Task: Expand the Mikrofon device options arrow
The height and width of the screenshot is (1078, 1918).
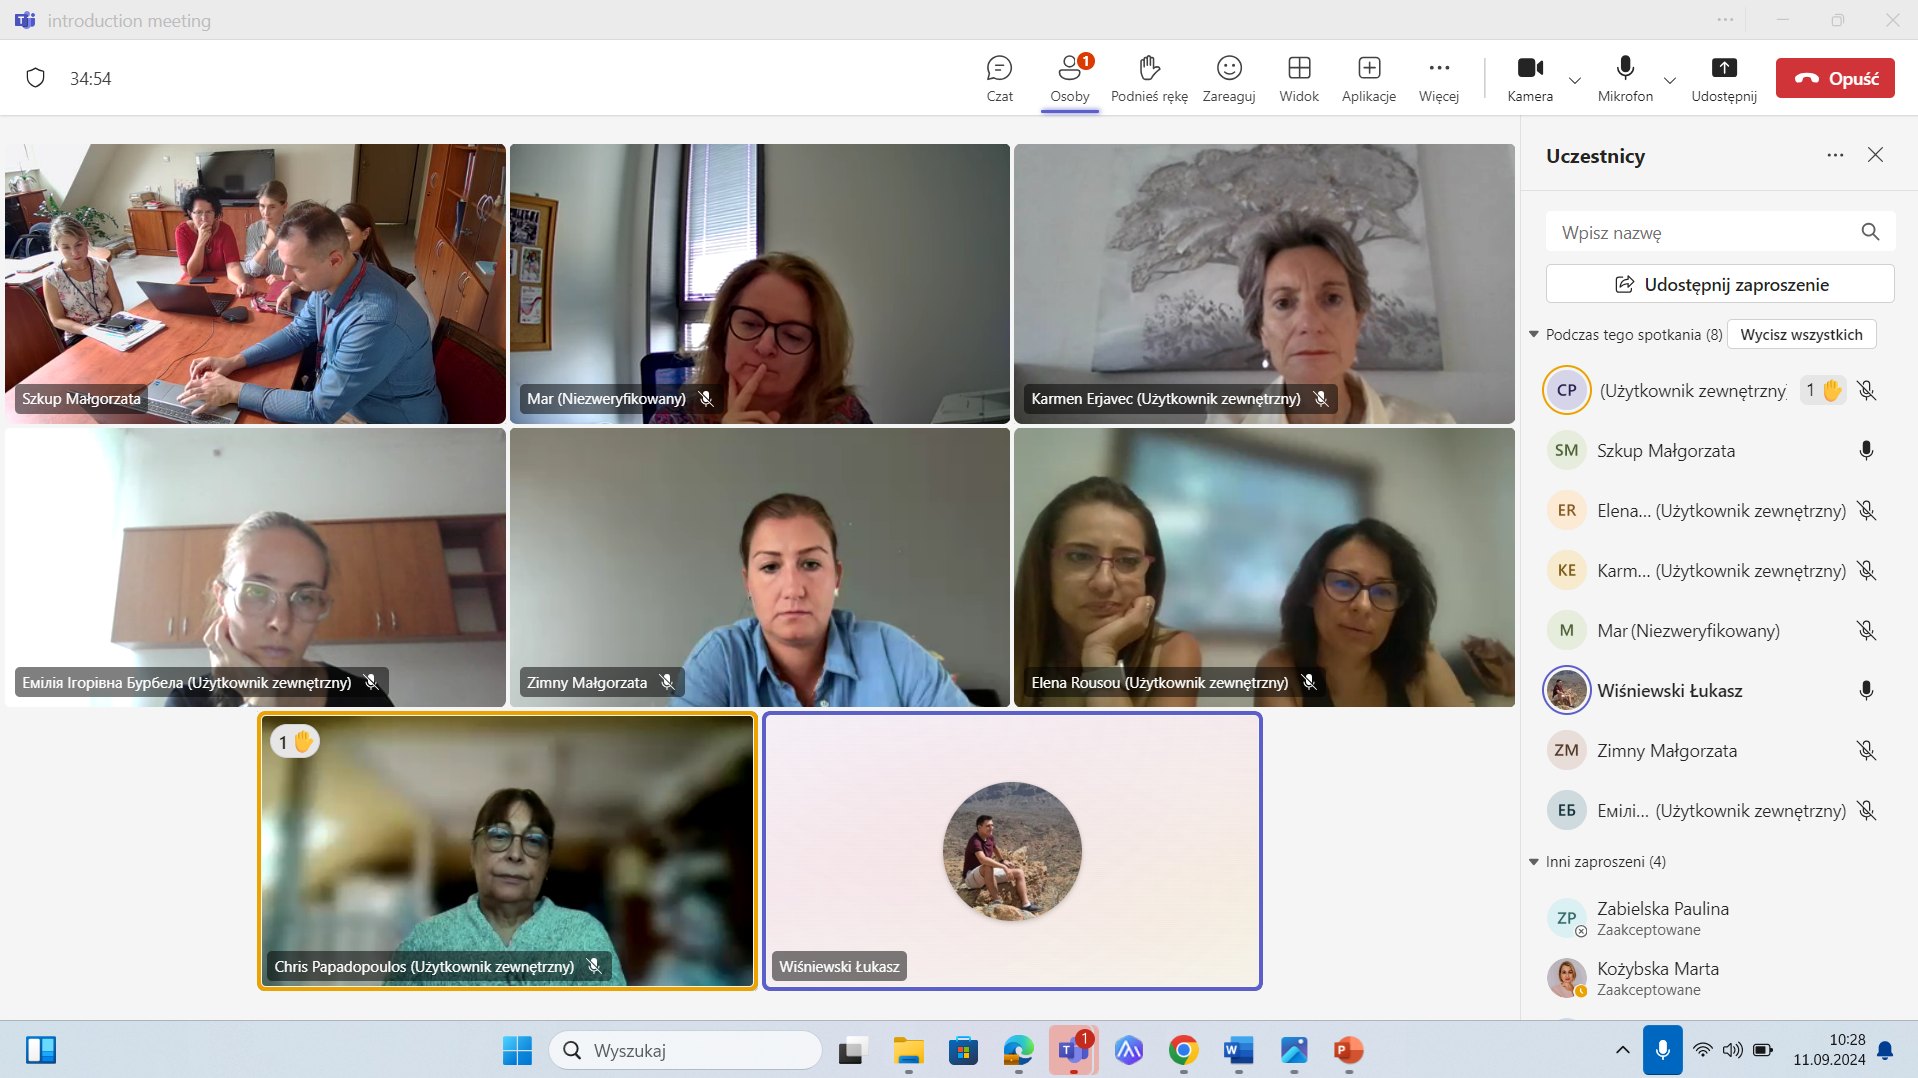Action: click(1669, 80)
